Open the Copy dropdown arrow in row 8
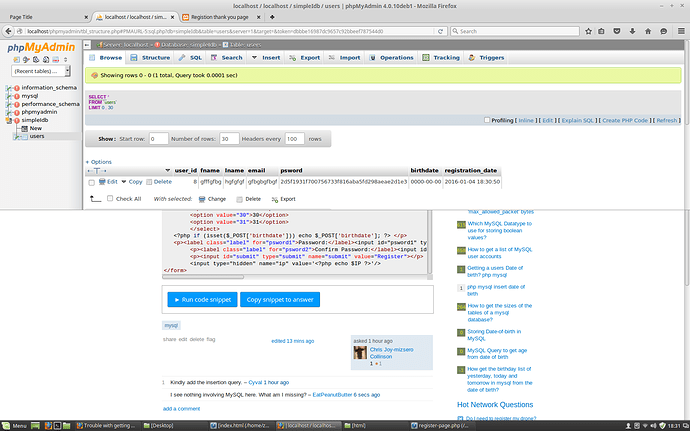The width and height of the screenshot is (690, 431). coord(124,182)
